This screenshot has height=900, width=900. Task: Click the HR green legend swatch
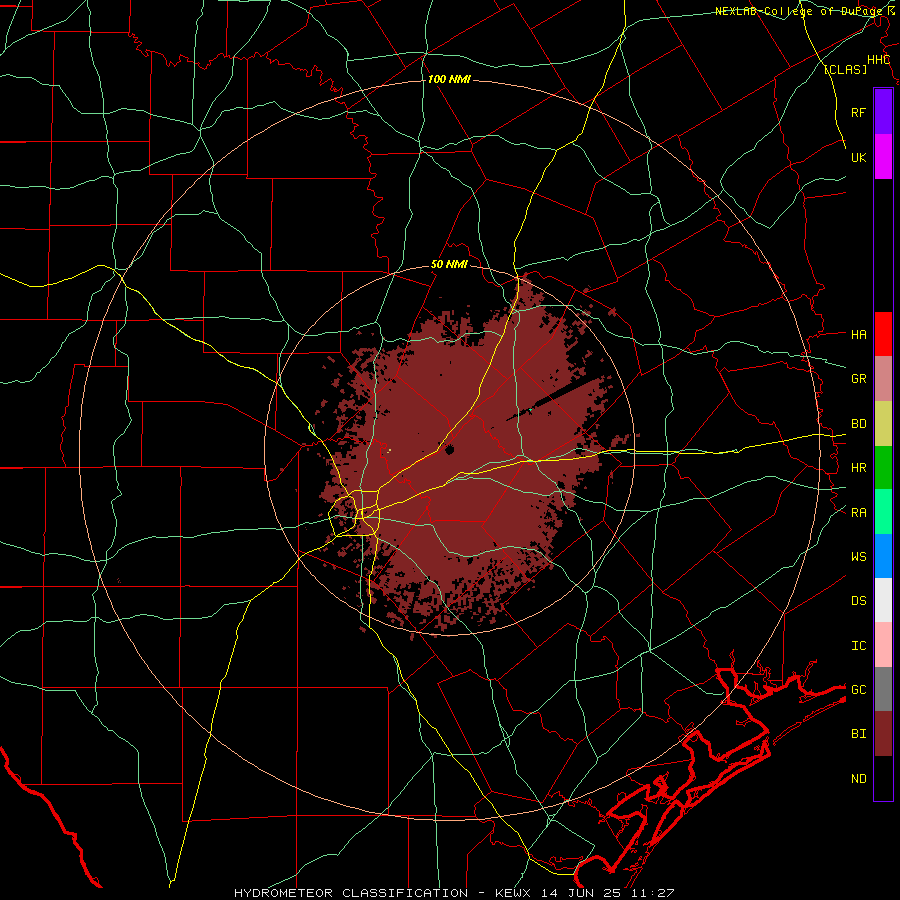(883, 468)
